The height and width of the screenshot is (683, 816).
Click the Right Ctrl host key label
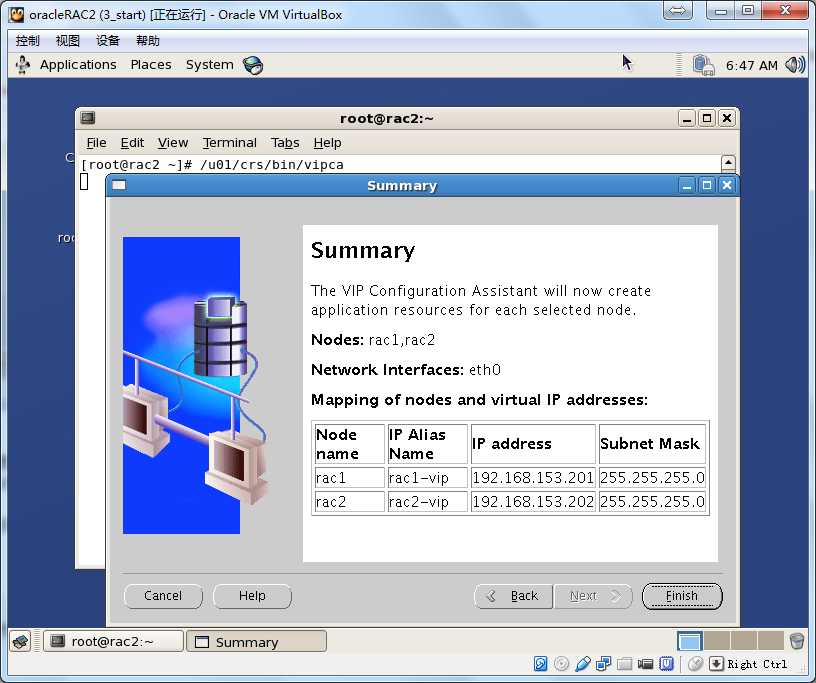(757, 664)
